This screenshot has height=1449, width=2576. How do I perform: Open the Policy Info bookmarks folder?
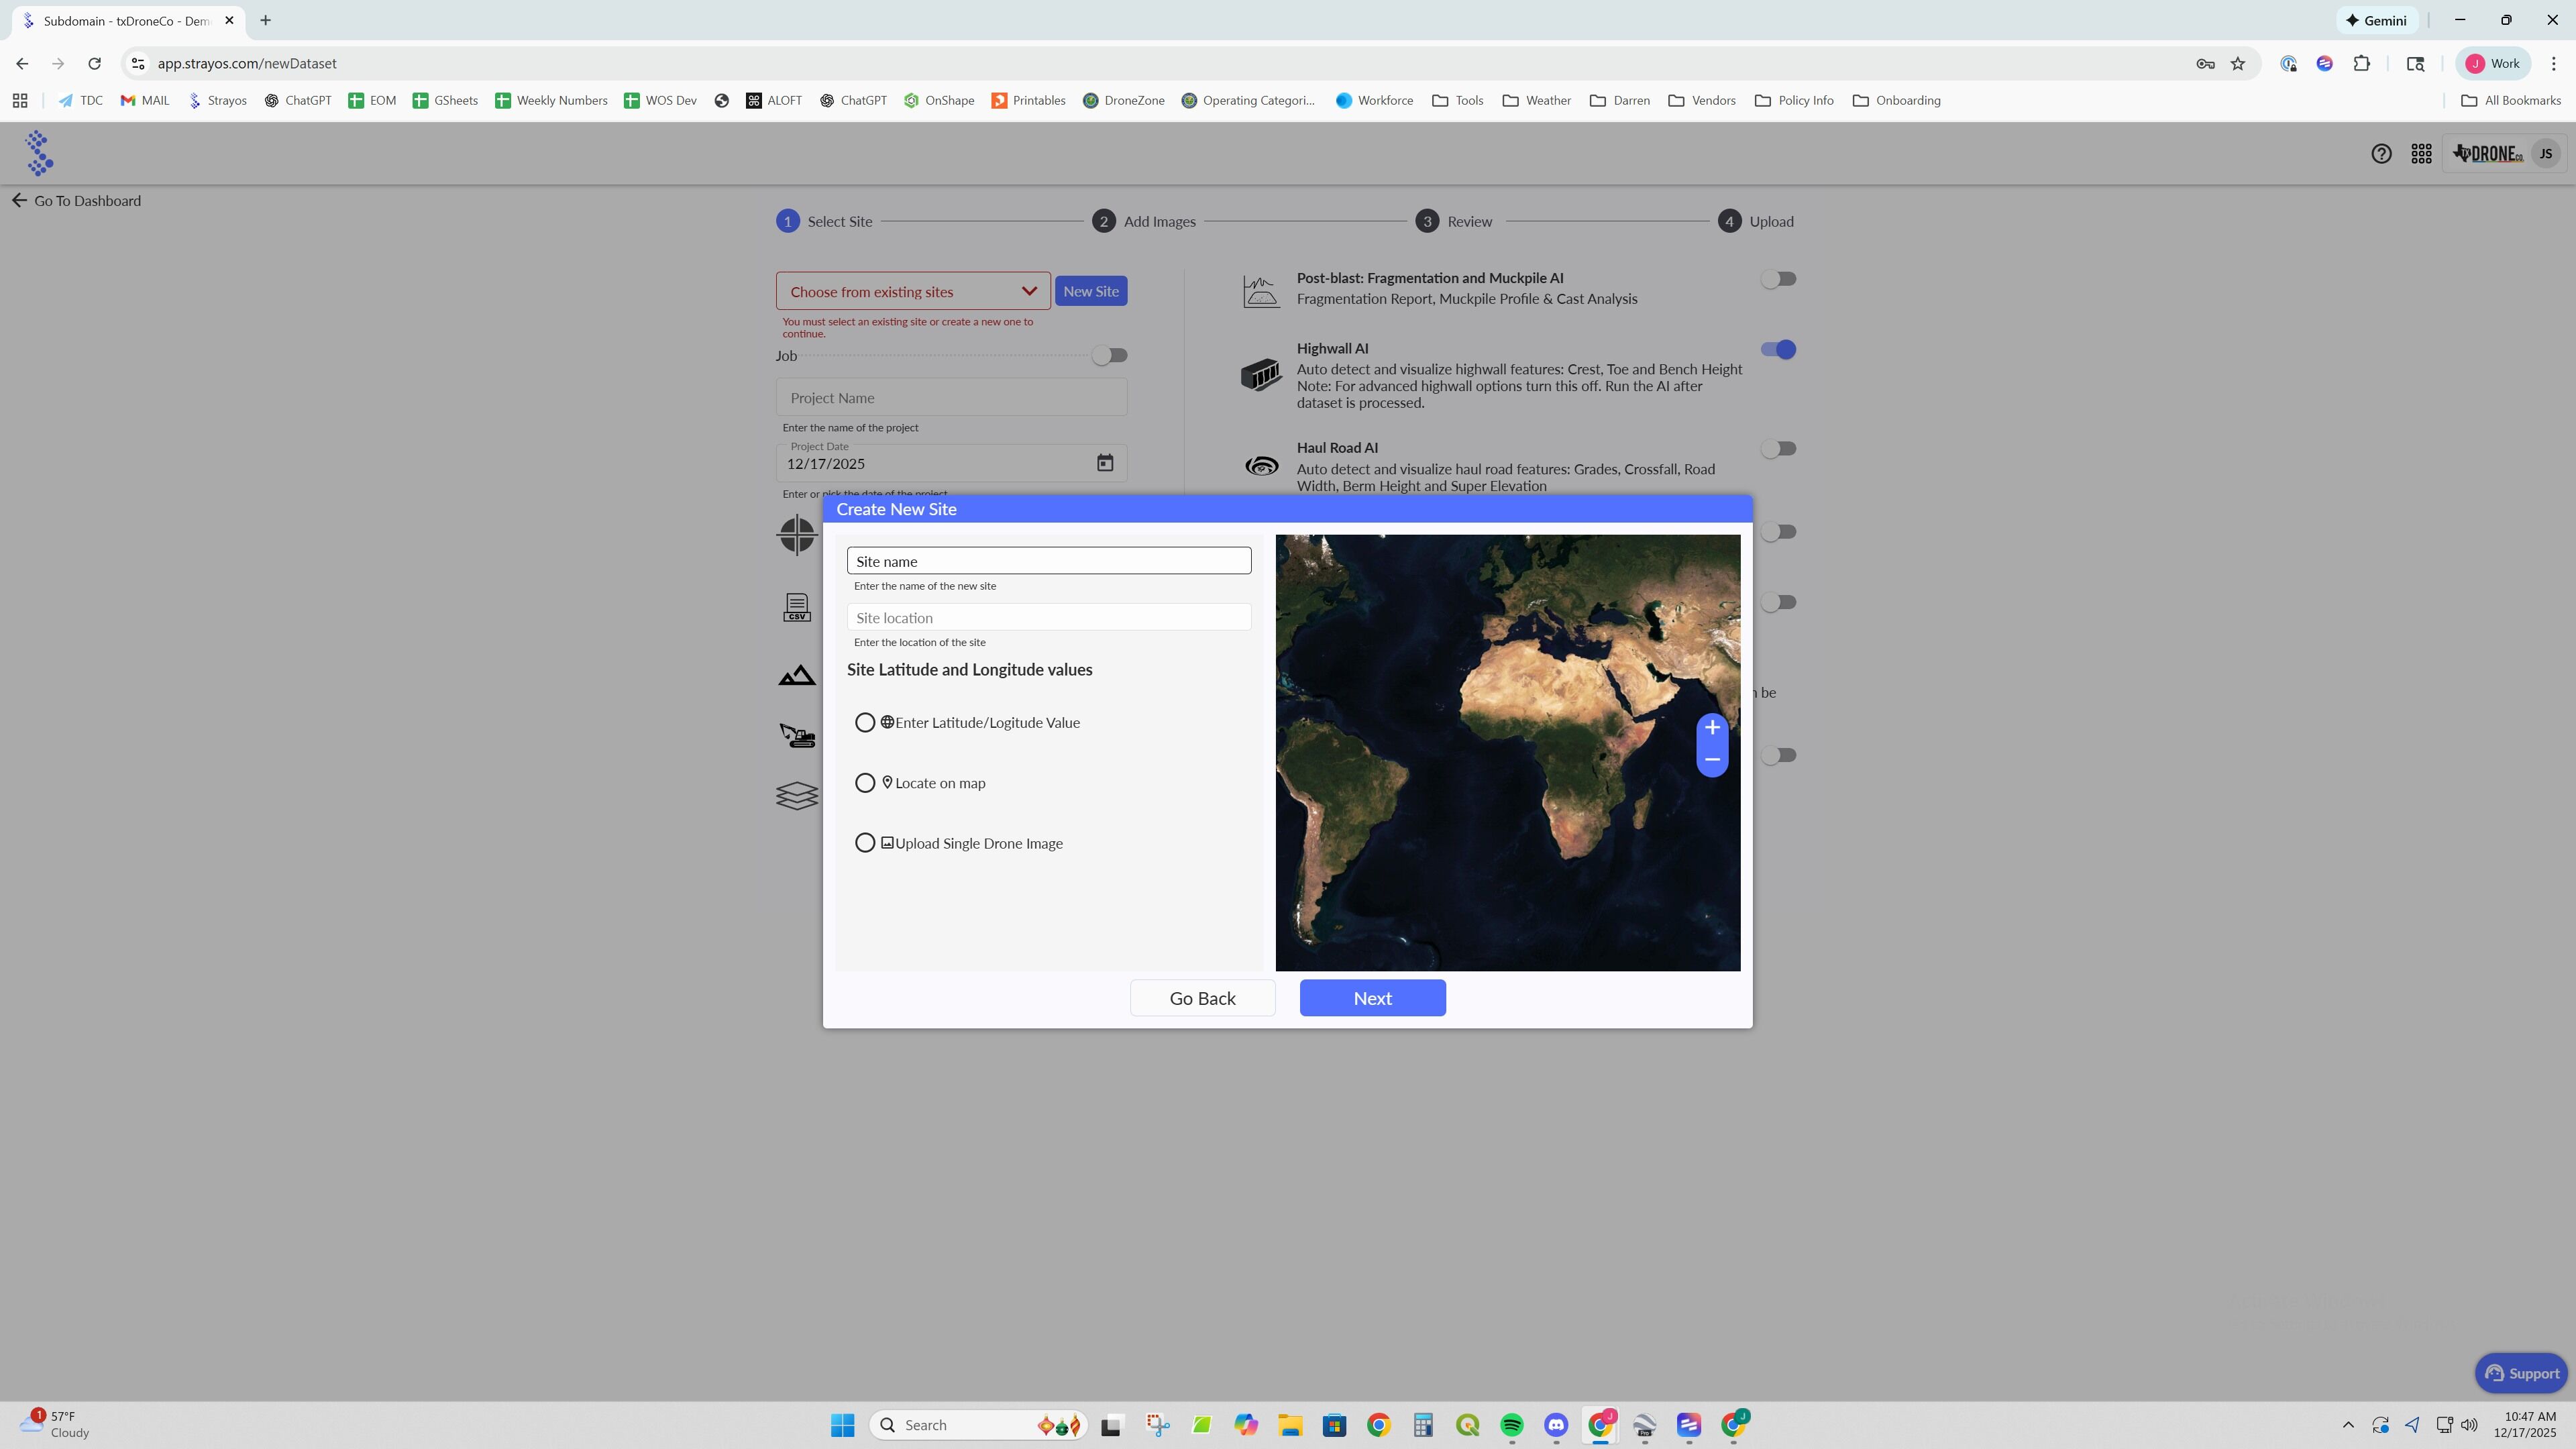[1794, 100]
